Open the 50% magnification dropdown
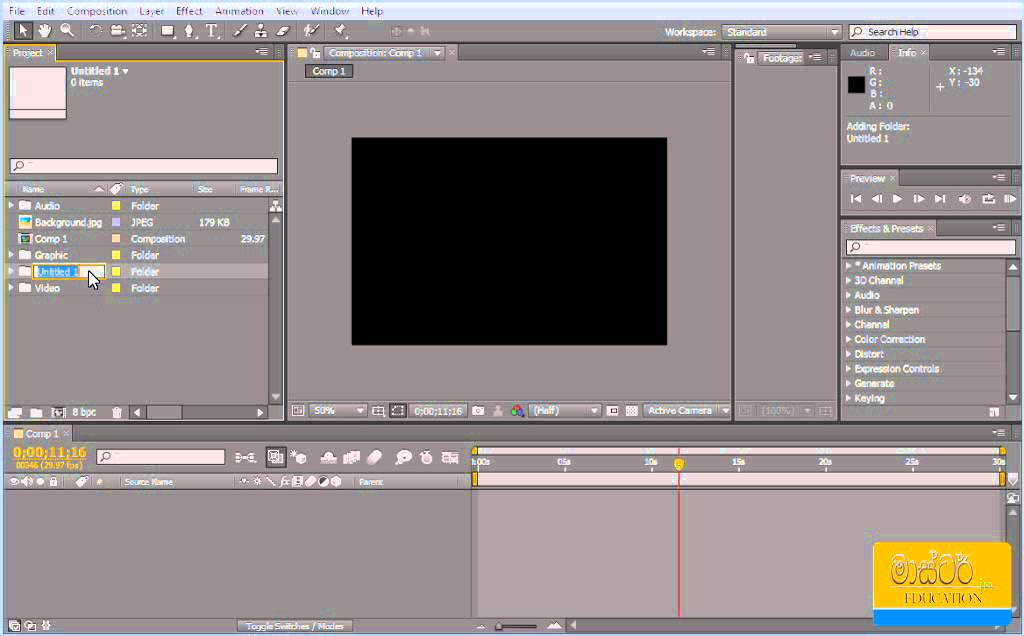The image size is (1024, 636). [x=337, y=411]
